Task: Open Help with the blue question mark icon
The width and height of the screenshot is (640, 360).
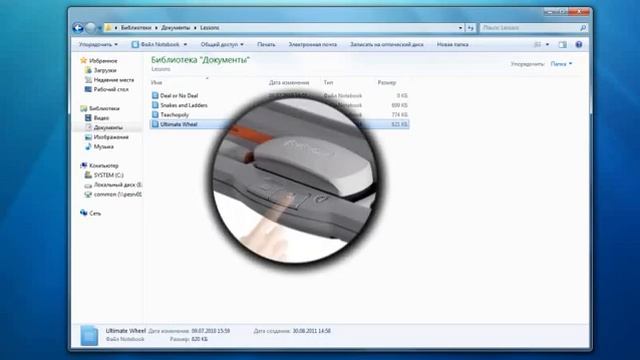Action: 579,44
